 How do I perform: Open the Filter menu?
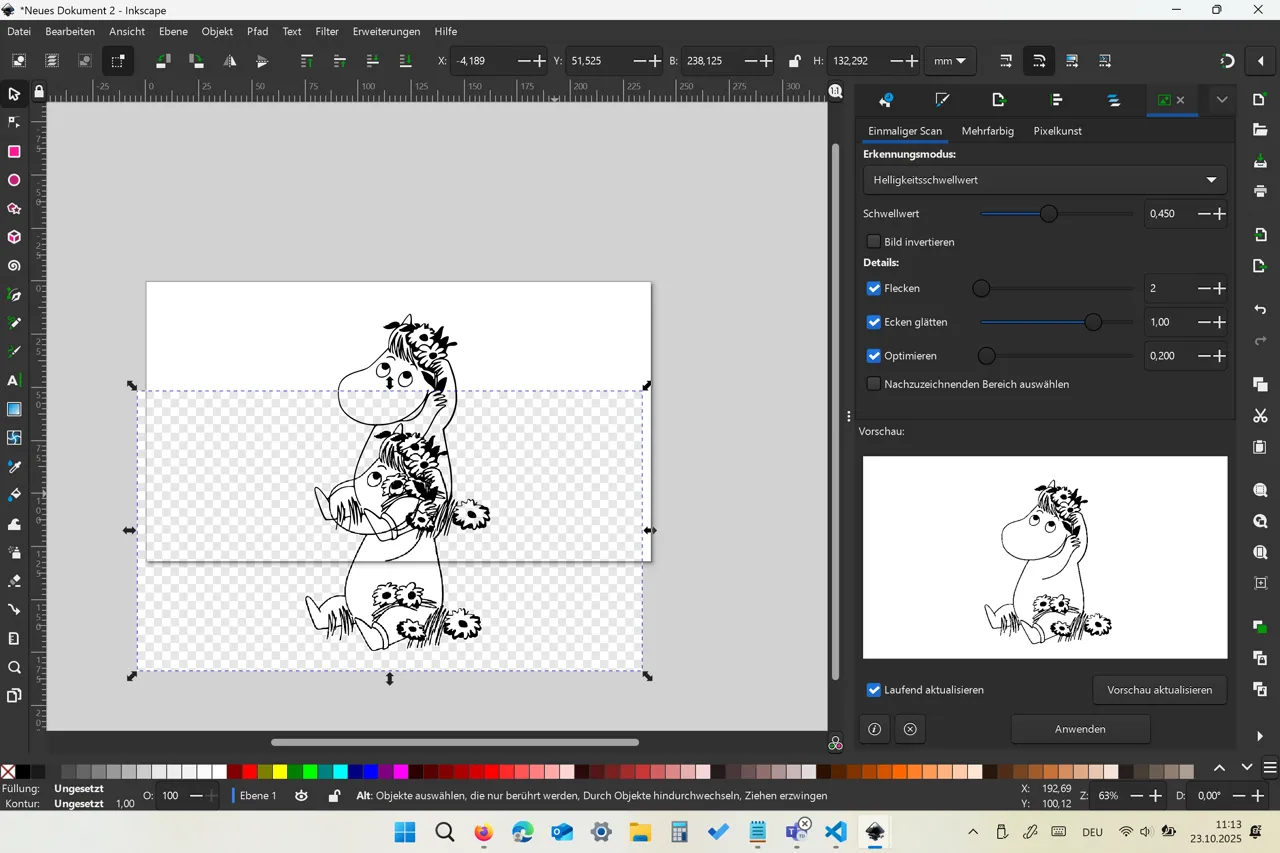coord(327,31)
